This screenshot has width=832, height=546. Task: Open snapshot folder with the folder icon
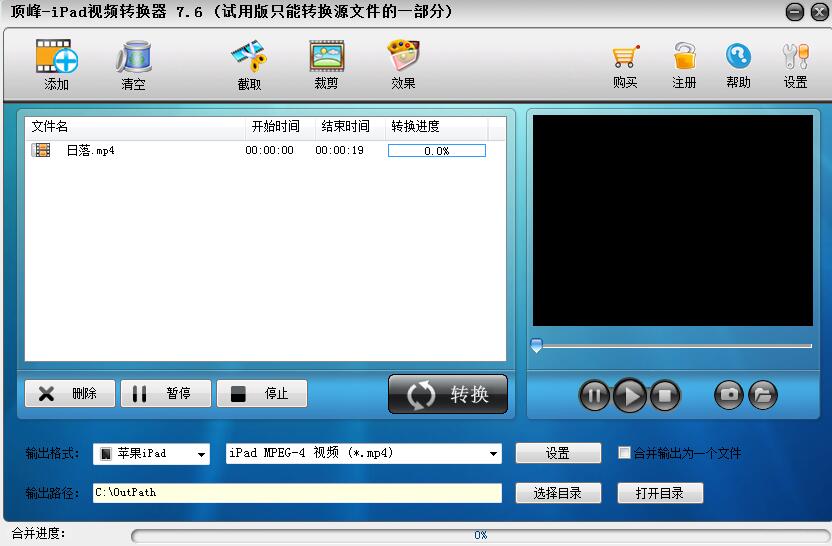point(763,395)
